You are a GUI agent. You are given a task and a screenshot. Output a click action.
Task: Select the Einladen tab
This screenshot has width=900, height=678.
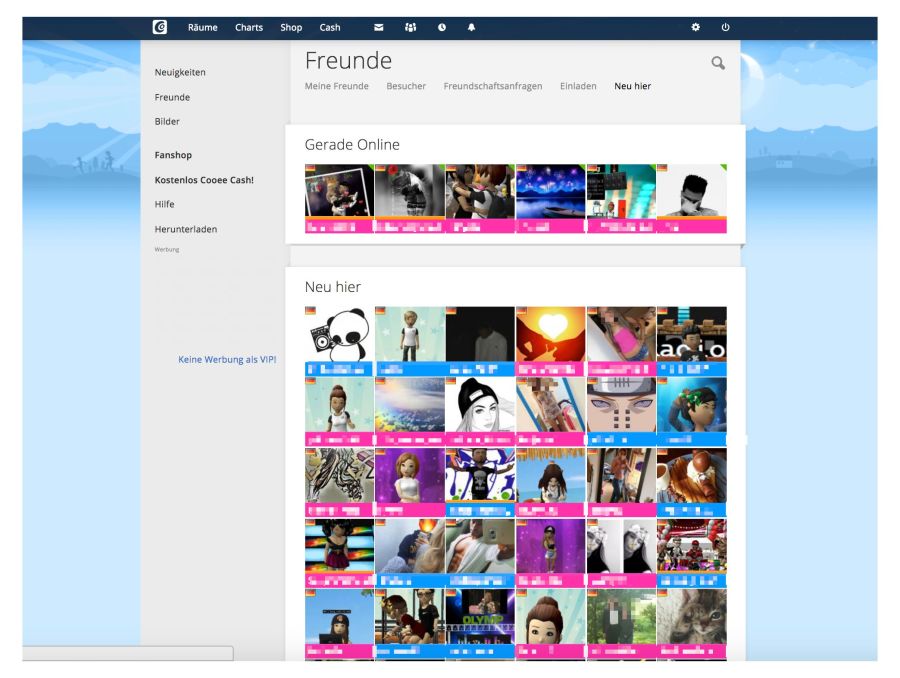578,86
